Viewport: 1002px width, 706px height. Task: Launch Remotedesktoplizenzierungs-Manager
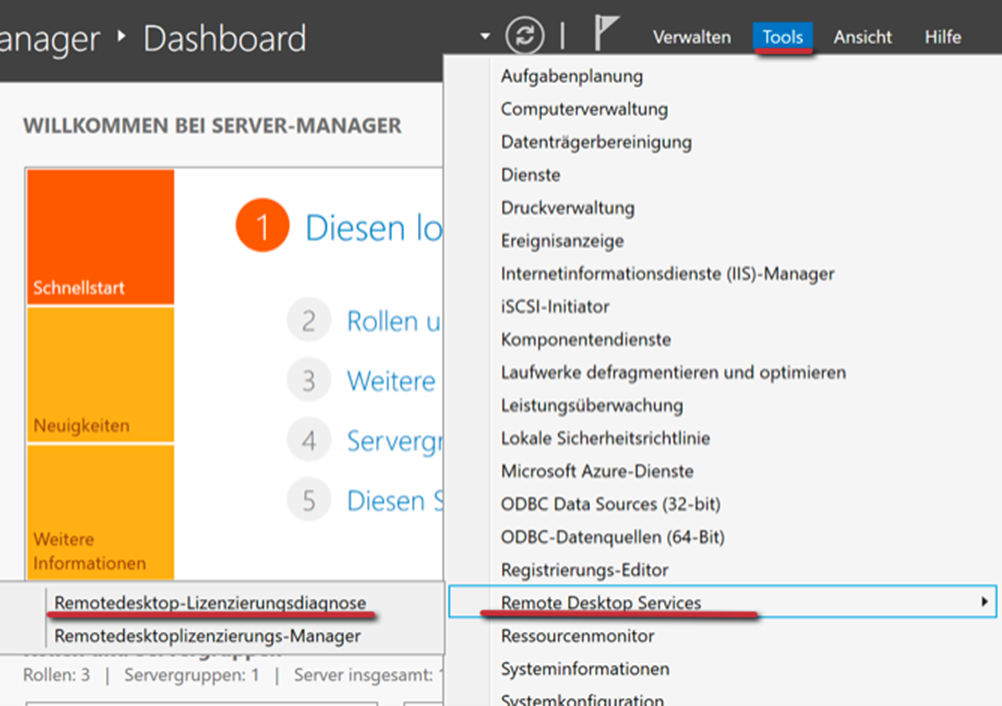pyautogui.click(x=207, y=635)
